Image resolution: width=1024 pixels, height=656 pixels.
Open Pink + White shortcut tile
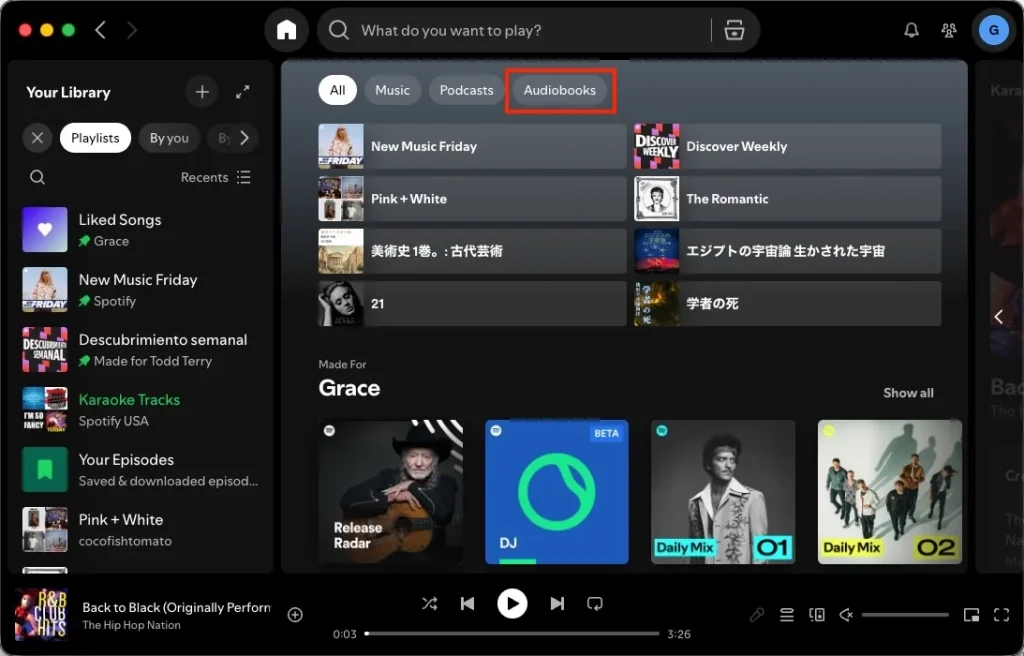(472, 199)
